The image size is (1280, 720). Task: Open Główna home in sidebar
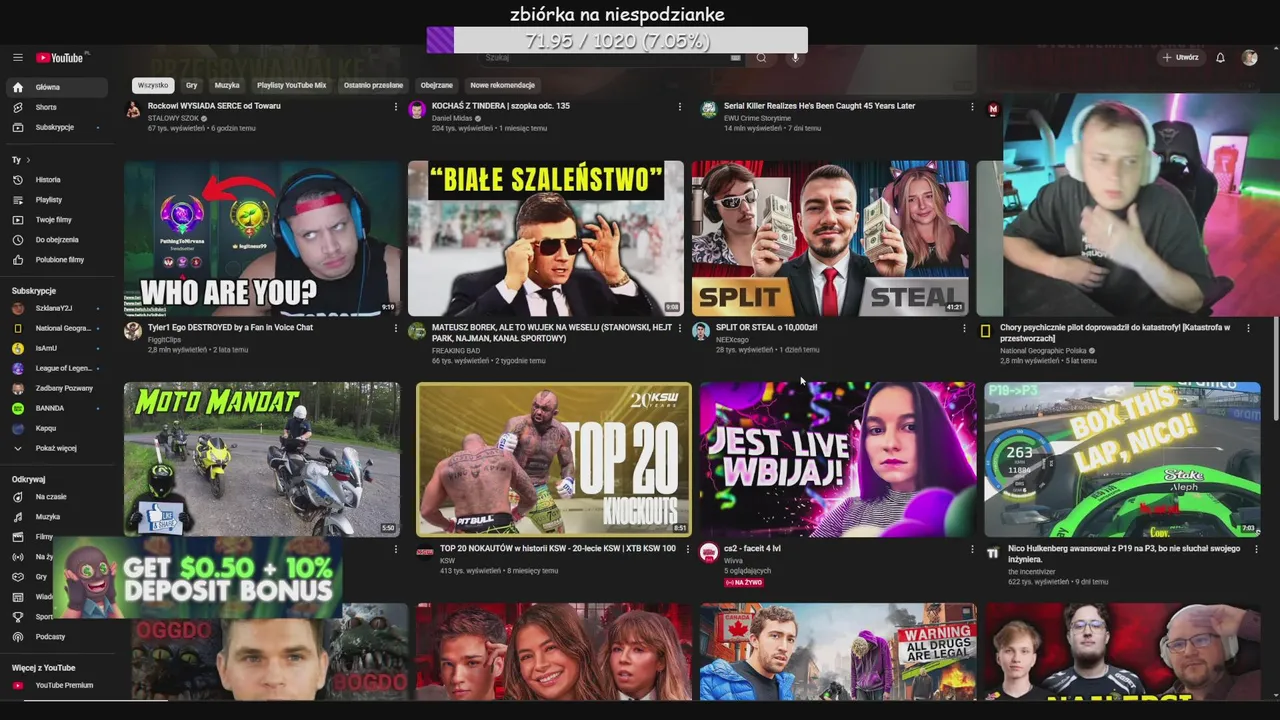57,87
